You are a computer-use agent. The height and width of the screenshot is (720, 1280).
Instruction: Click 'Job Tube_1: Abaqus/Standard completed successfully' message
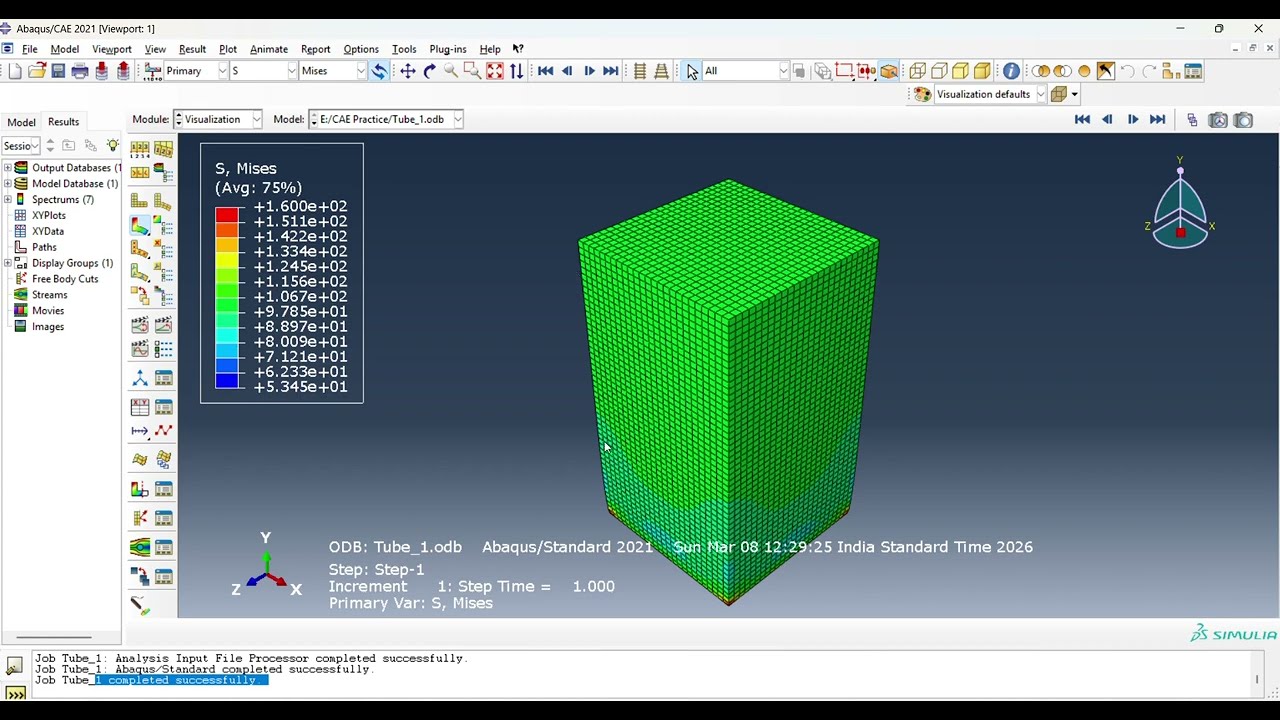tap(204, 669)
